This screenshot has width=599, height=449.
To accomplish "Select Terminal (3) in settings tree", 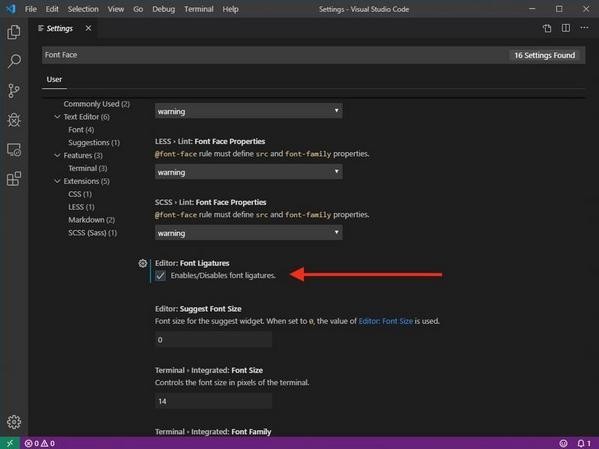I will 87,169.
